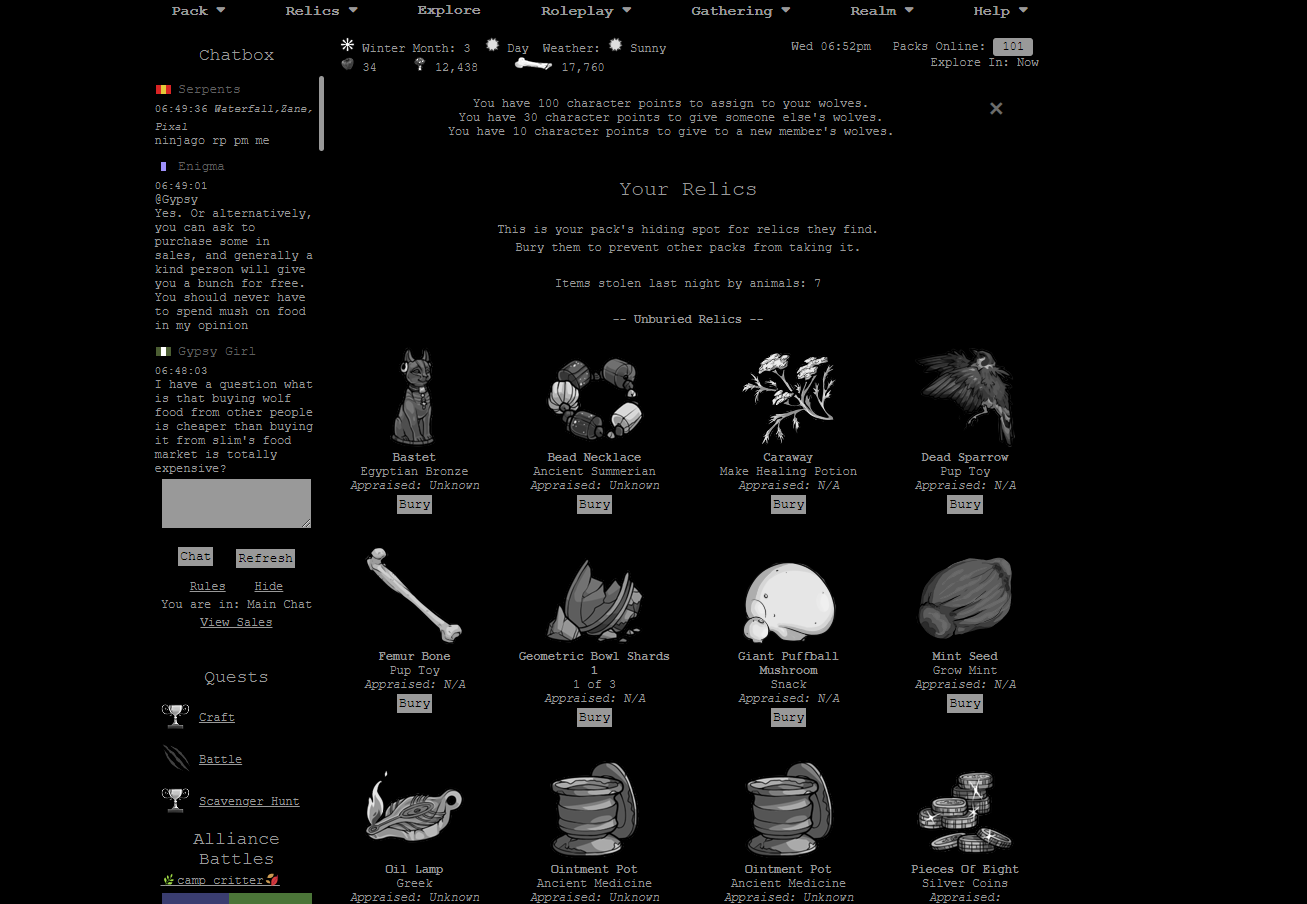Bury the Bead Necklace relic
The image size is (1307, 904).
coord(594,505)
